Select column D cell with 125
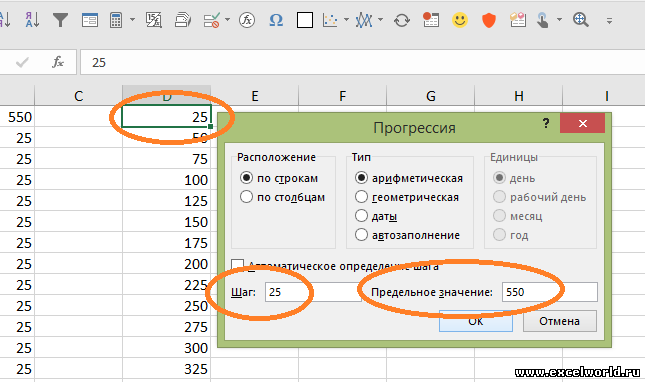Image resolution: width=645 pixels, height=382 pixels. [167, 201]
